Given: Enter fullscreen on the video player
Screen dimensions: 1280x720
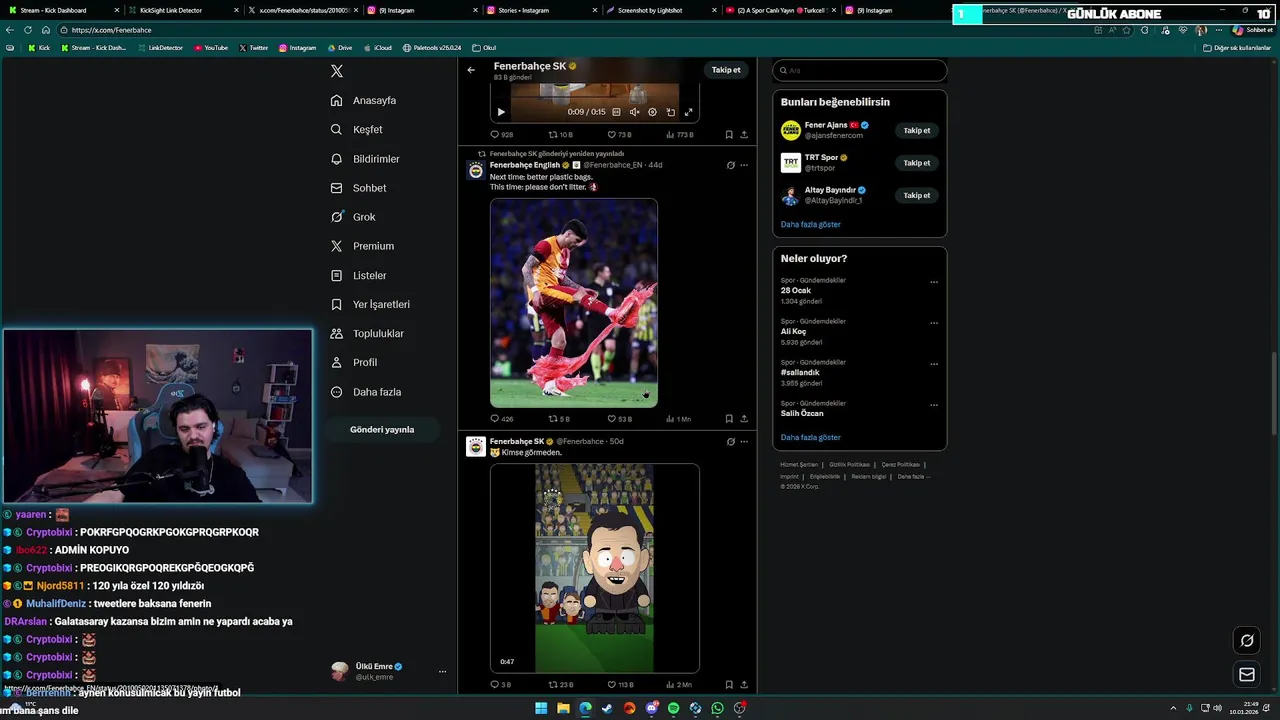Looking at the screenshot, I should pyautogui.click(x=688, y=112).
